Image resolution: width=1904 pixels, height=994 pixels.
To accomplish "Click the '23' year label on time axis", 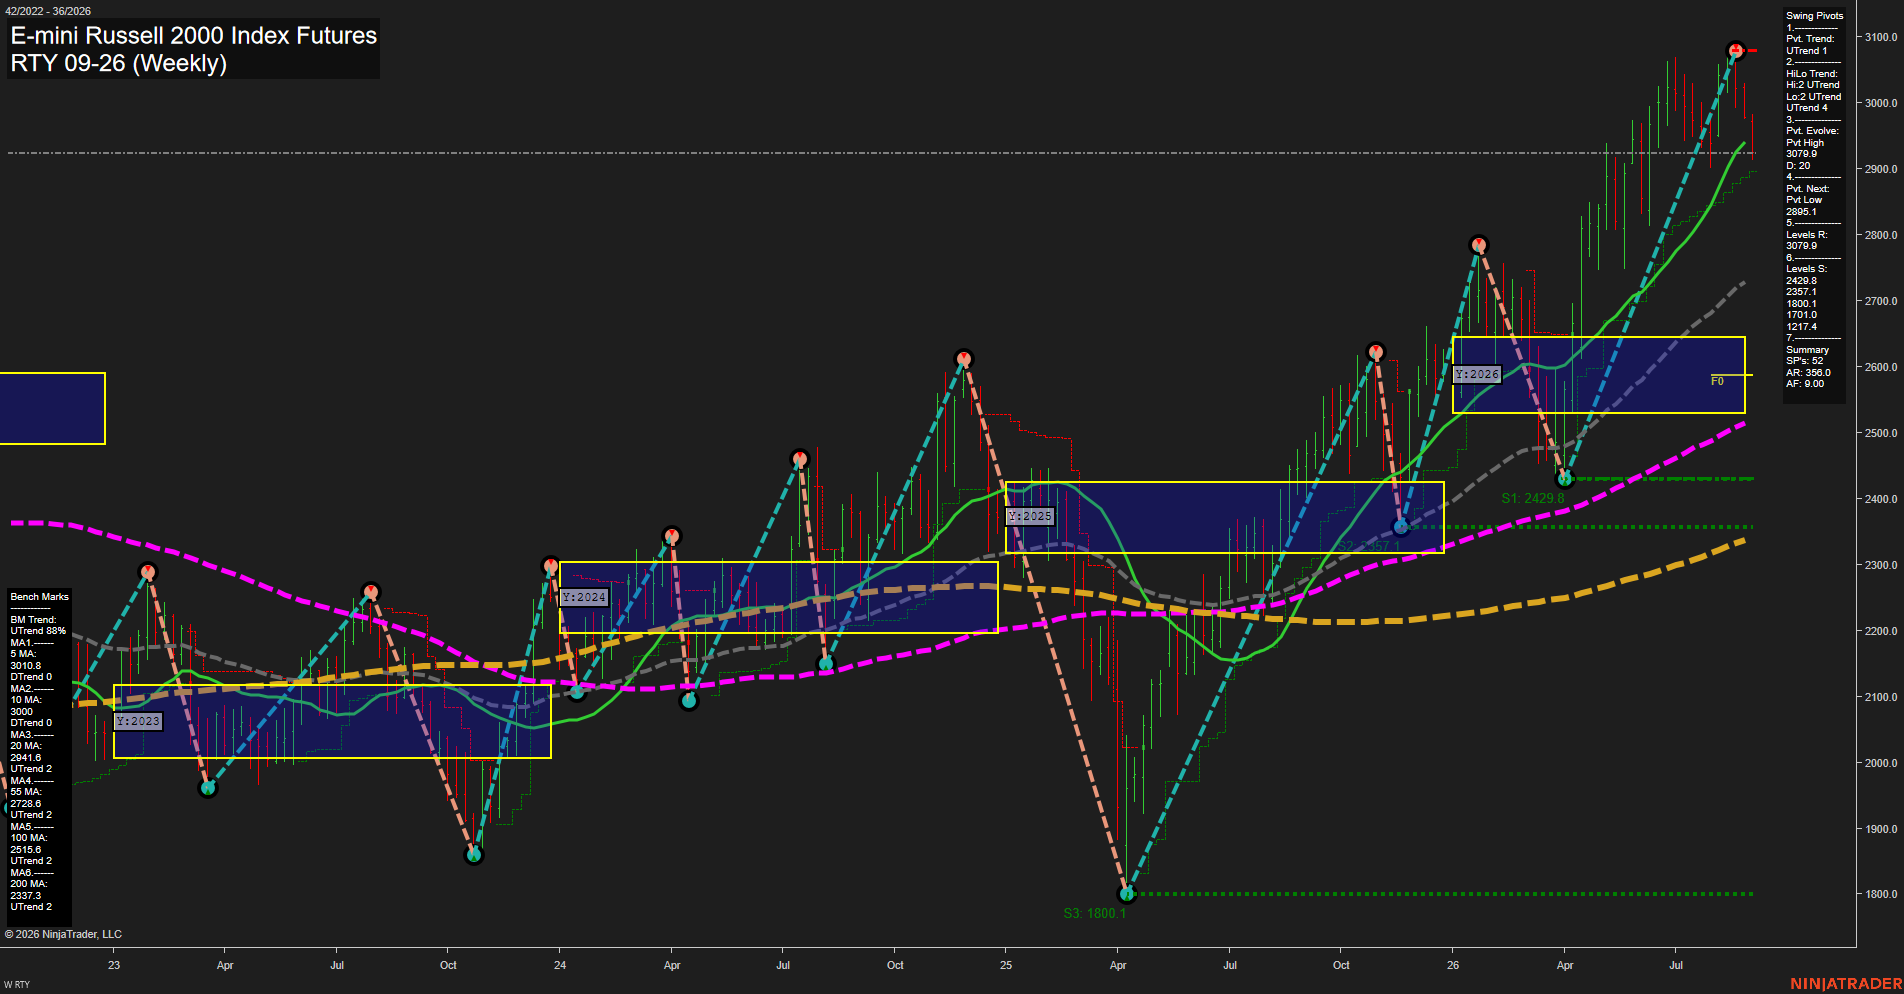I will (114, 965).
